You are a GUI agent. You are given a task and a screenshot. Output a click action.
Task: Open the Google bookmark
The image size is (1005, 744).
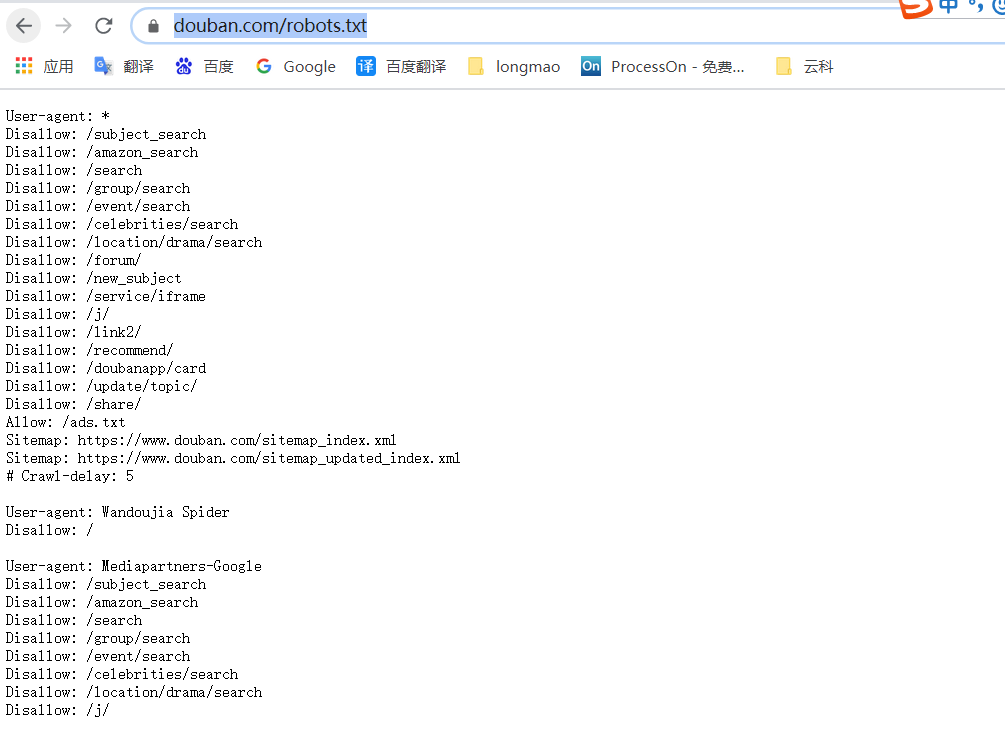click(295, 66)
